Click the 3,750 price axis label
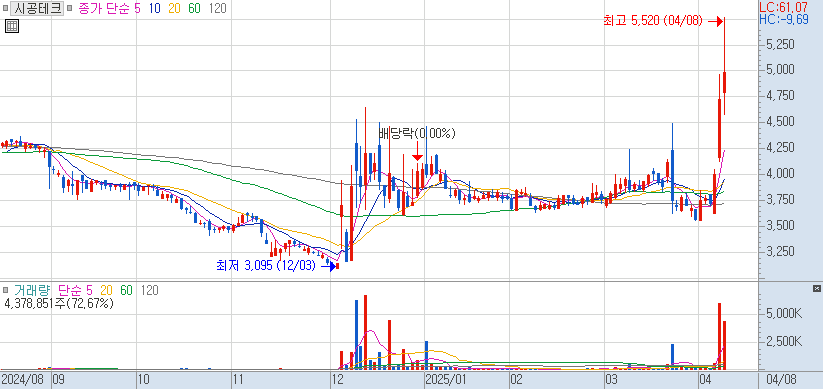 point(779,200)
